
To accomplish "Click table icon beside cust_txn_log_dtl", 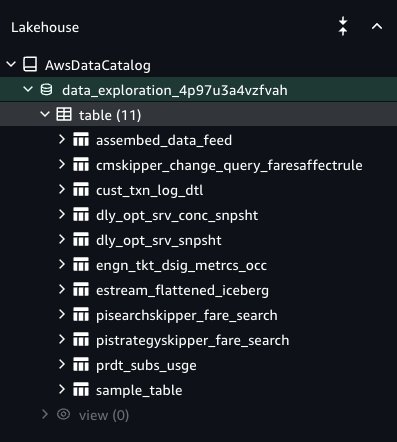I will point(81,189).
